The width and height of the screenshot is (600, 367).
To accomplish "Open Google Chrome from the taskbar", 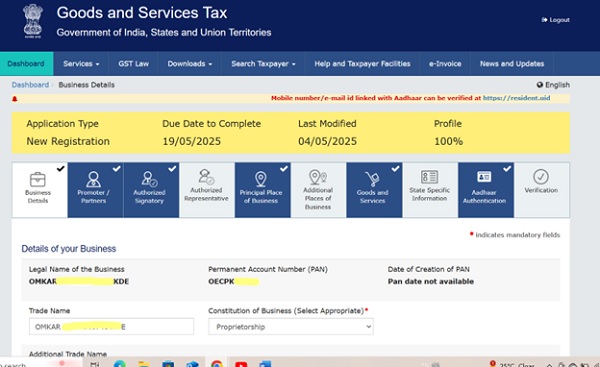I will pyautogui.click(x=217, y=364).
